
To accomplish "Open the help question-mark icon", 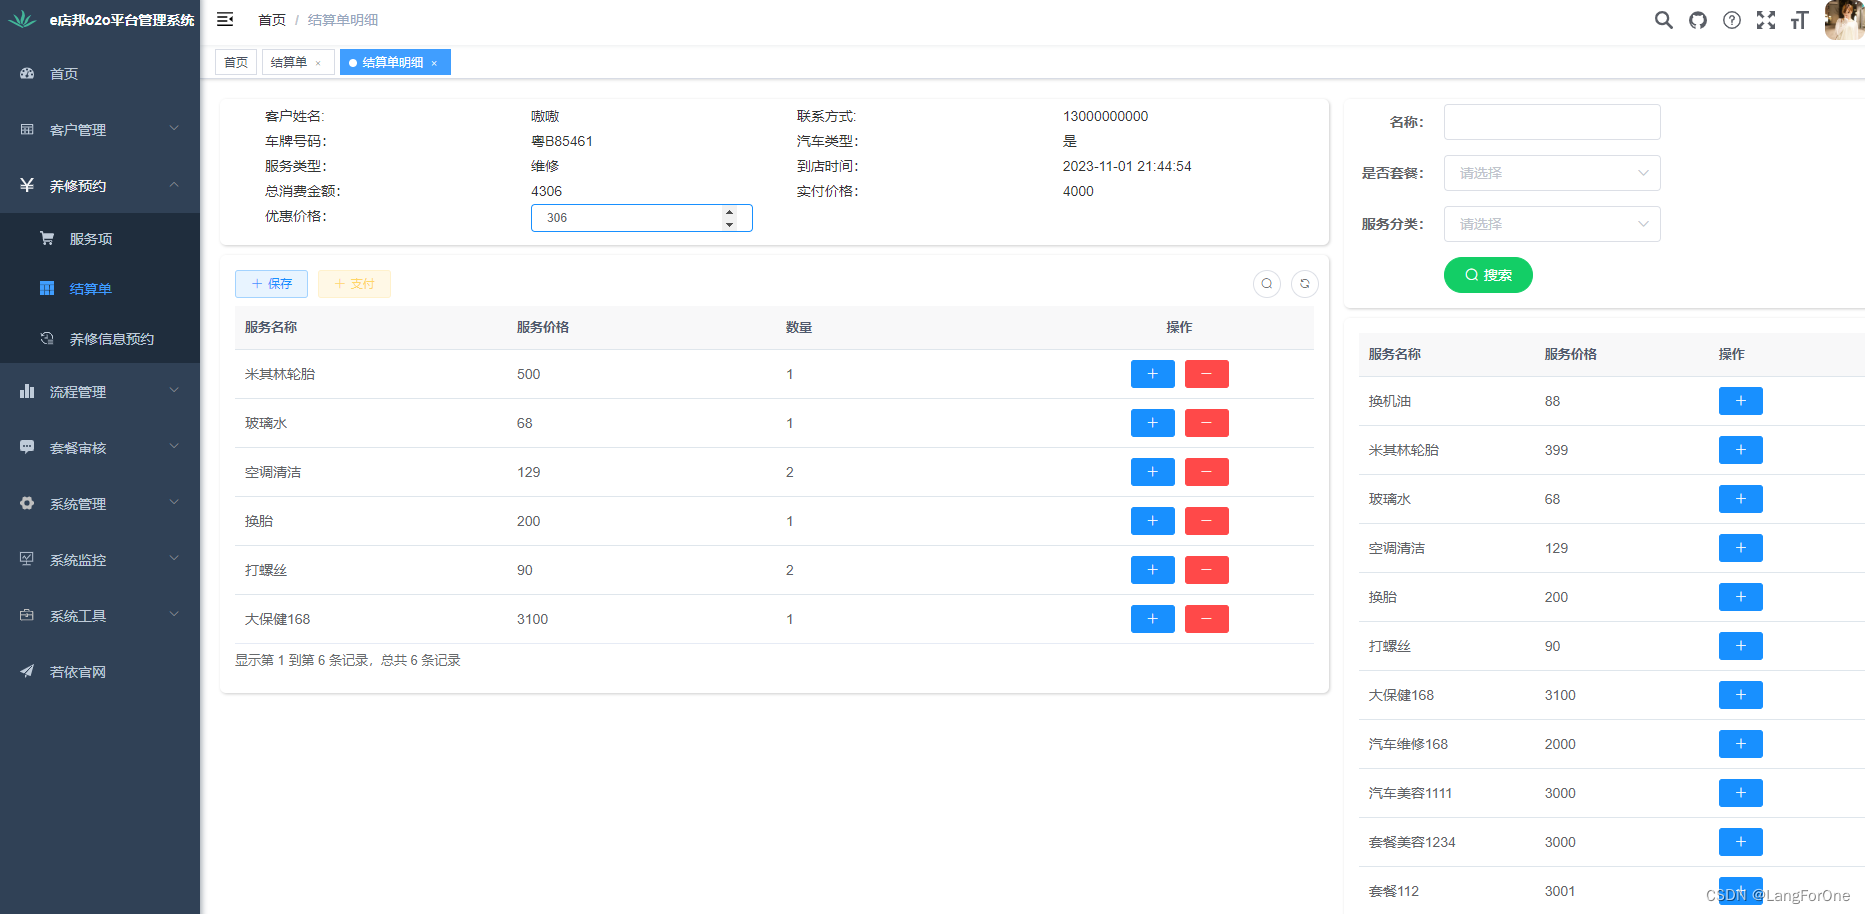I will (1732, 20).
